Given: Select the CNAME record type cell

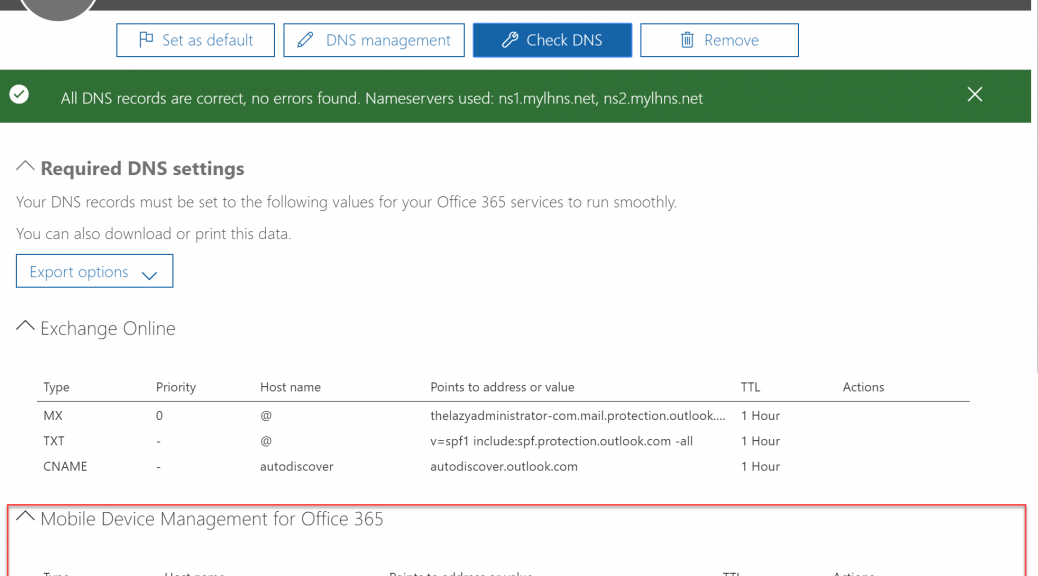Looking at the screenshot, I should 66,466.
